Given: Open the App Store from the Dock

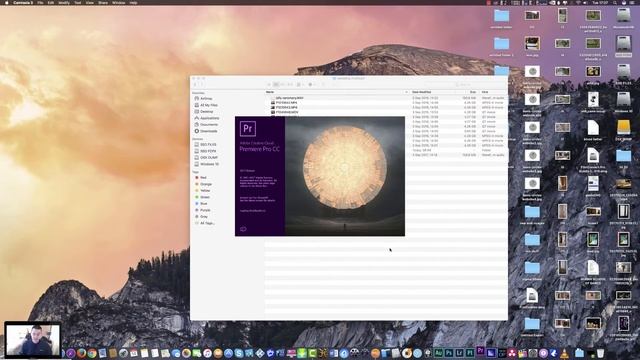Looking at the screenshot, I should (228, 353).
